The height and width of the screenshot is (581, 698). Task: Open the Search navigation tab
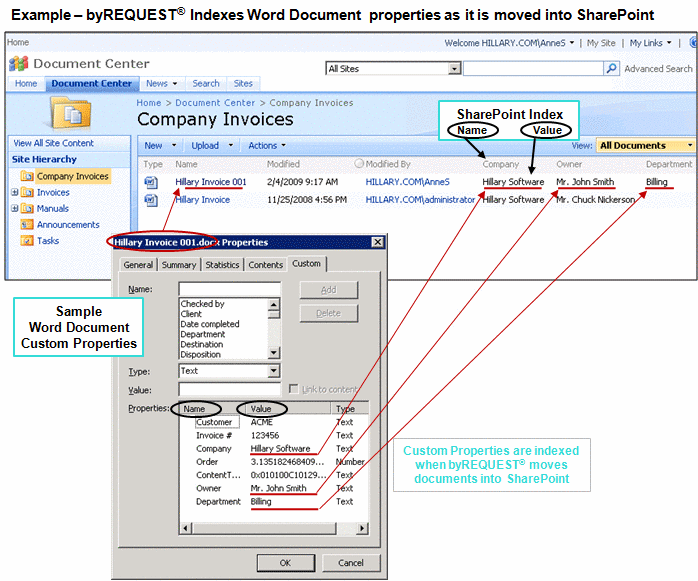click(x=206, y=83)
